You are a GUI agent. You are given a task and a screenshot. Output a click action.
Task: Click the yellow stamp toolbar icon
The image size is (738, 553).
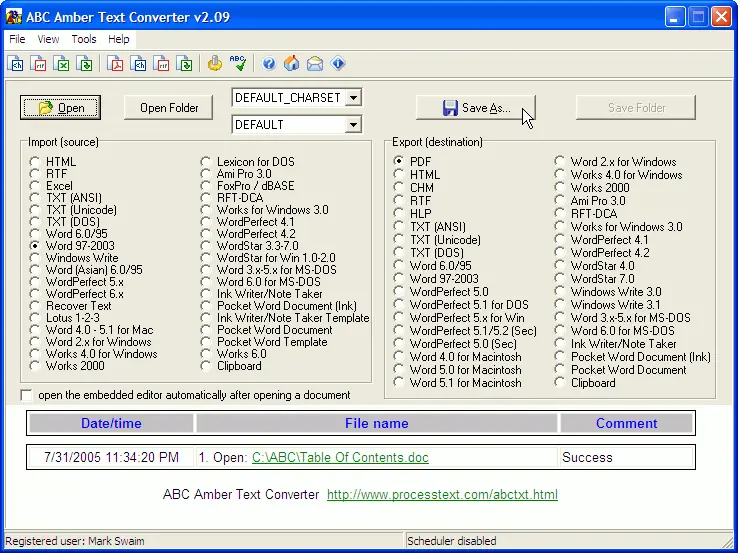214,64
